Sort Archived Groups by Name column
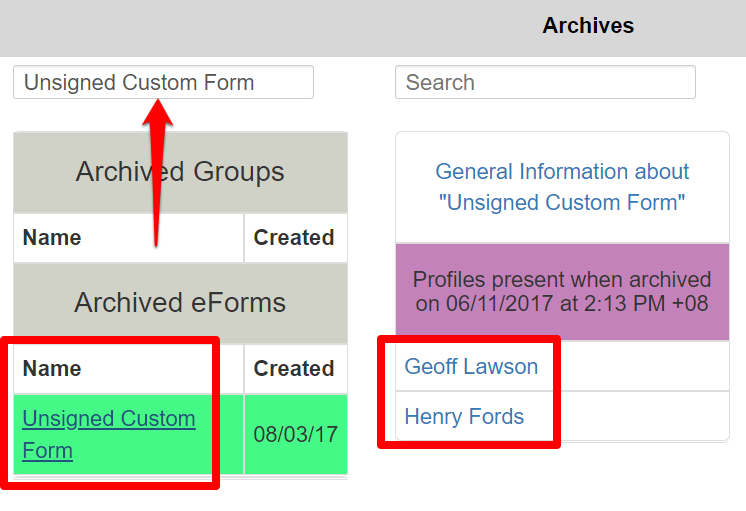The width and height of the screenshot is (746, 511). point(52,238)
